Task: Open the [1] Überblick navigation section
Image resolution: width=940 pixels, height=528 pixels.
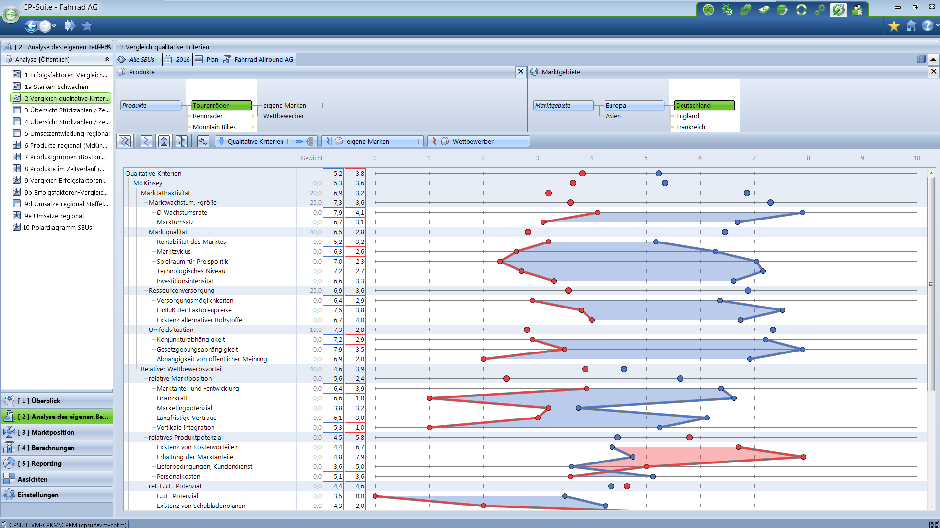Action: point(56,400)
